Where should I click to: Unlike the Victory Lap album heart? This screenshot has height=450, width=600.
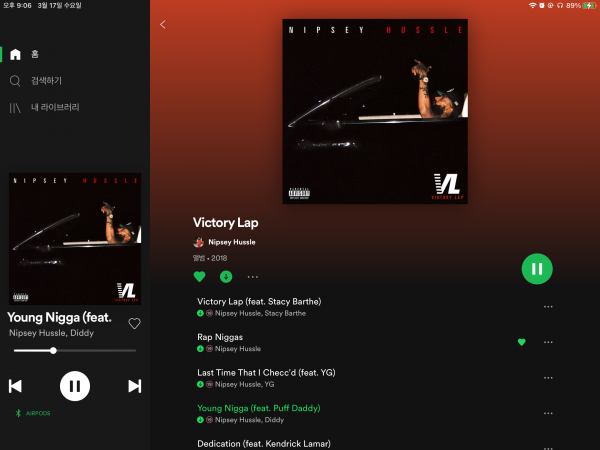(x=199, y=276)
